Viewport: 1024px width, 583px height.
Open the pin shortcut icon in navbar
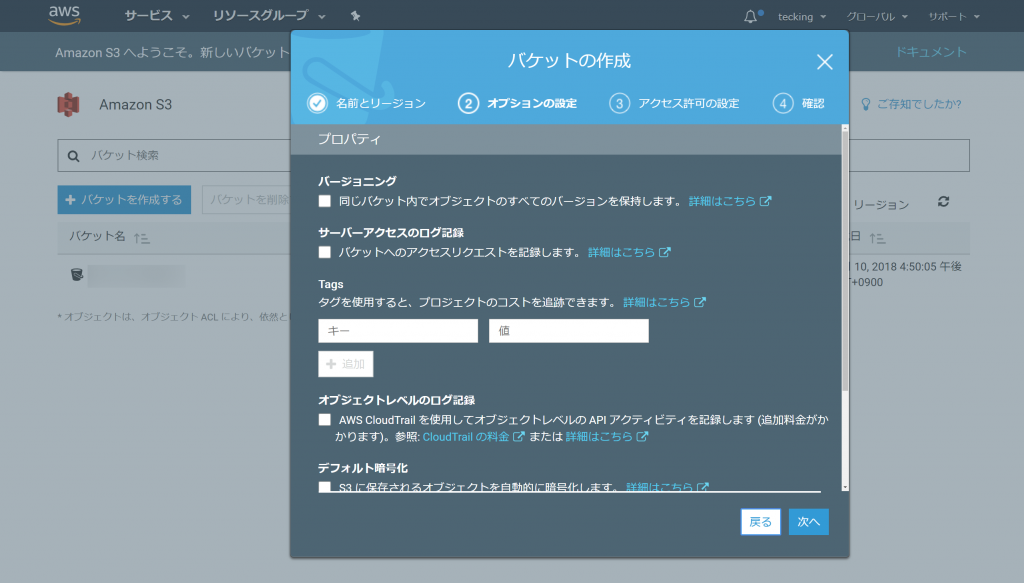pos(355,16)
